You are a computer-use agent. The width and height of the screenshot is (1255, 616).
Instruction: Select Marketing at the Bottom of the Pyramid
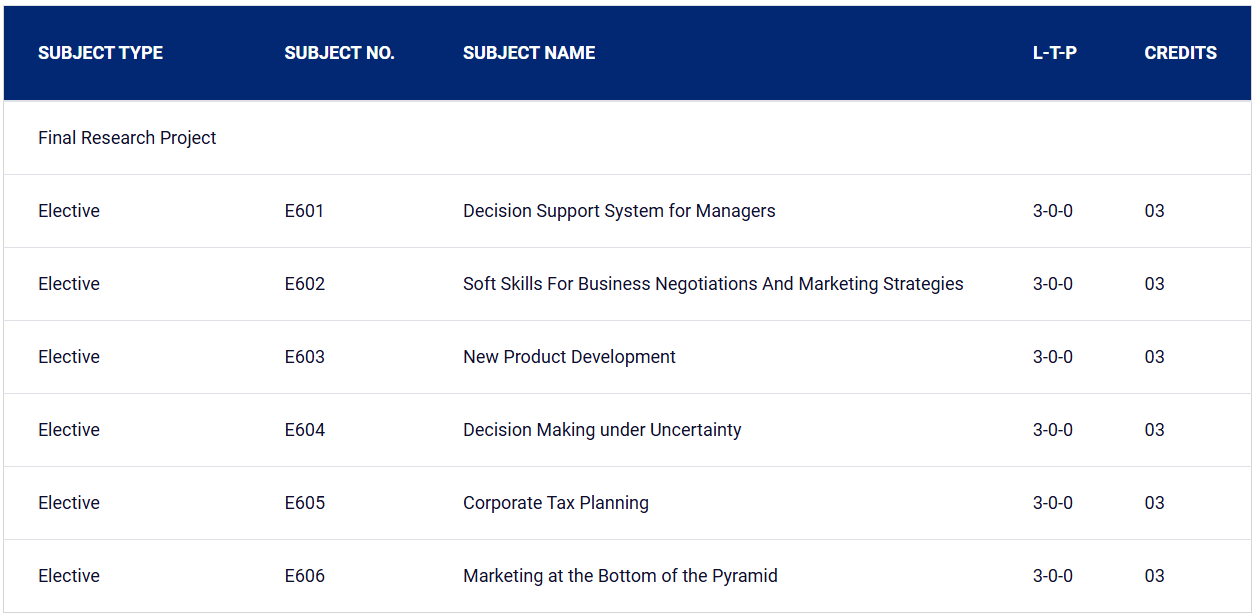pyautogui.click(x=620, y=576)
